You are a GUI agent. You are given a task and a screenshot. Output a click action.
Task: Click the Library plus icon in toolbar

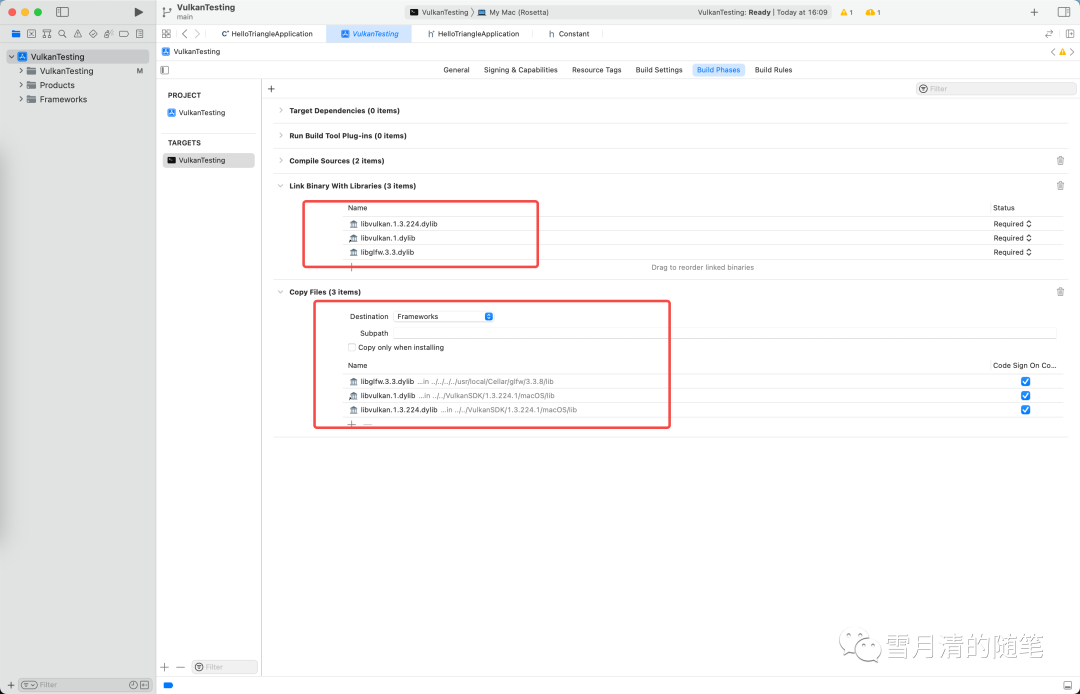click(x=1034, y=12)
